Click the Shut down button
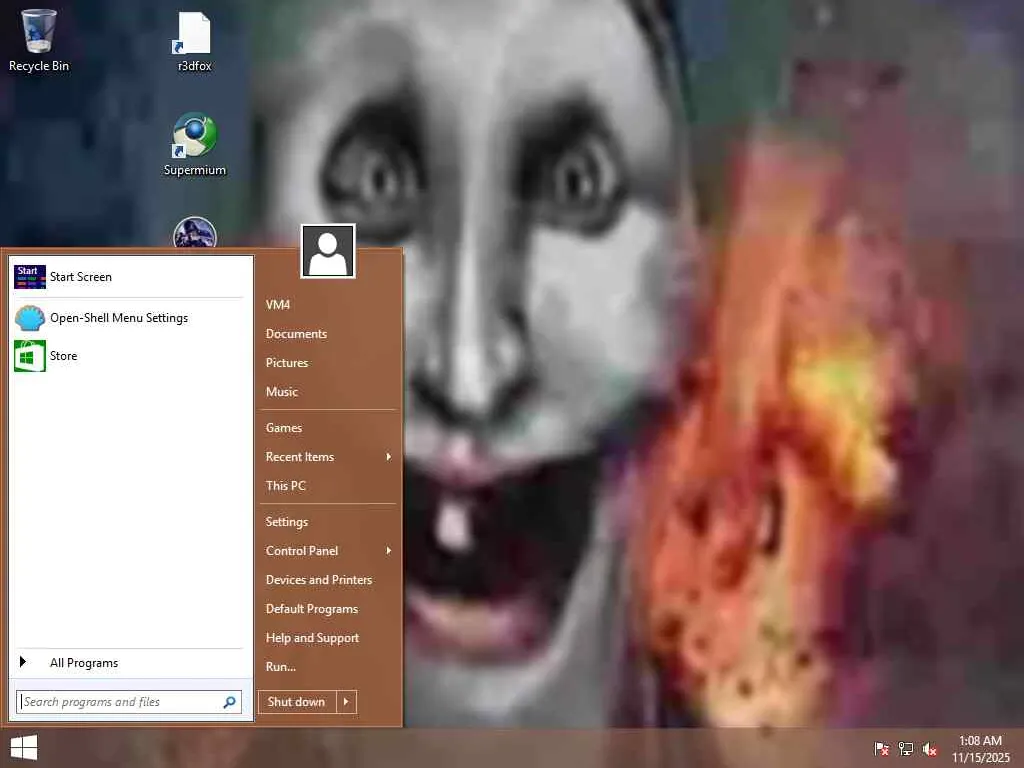 tap(297, 702)
